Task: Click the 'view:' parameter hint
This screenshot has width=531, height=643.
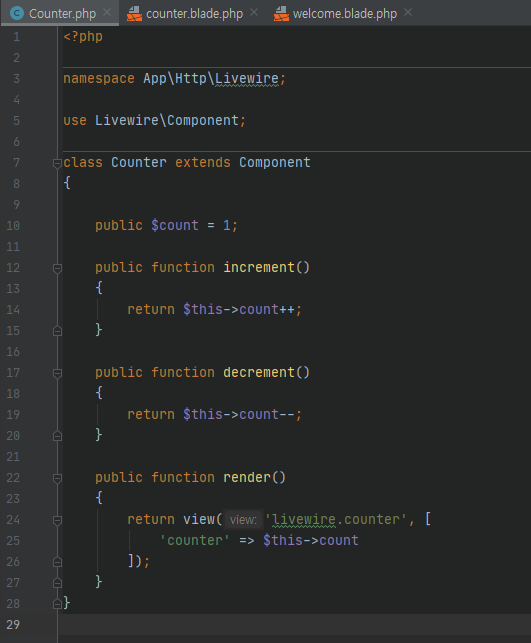Action: click(x=243, y=520)
